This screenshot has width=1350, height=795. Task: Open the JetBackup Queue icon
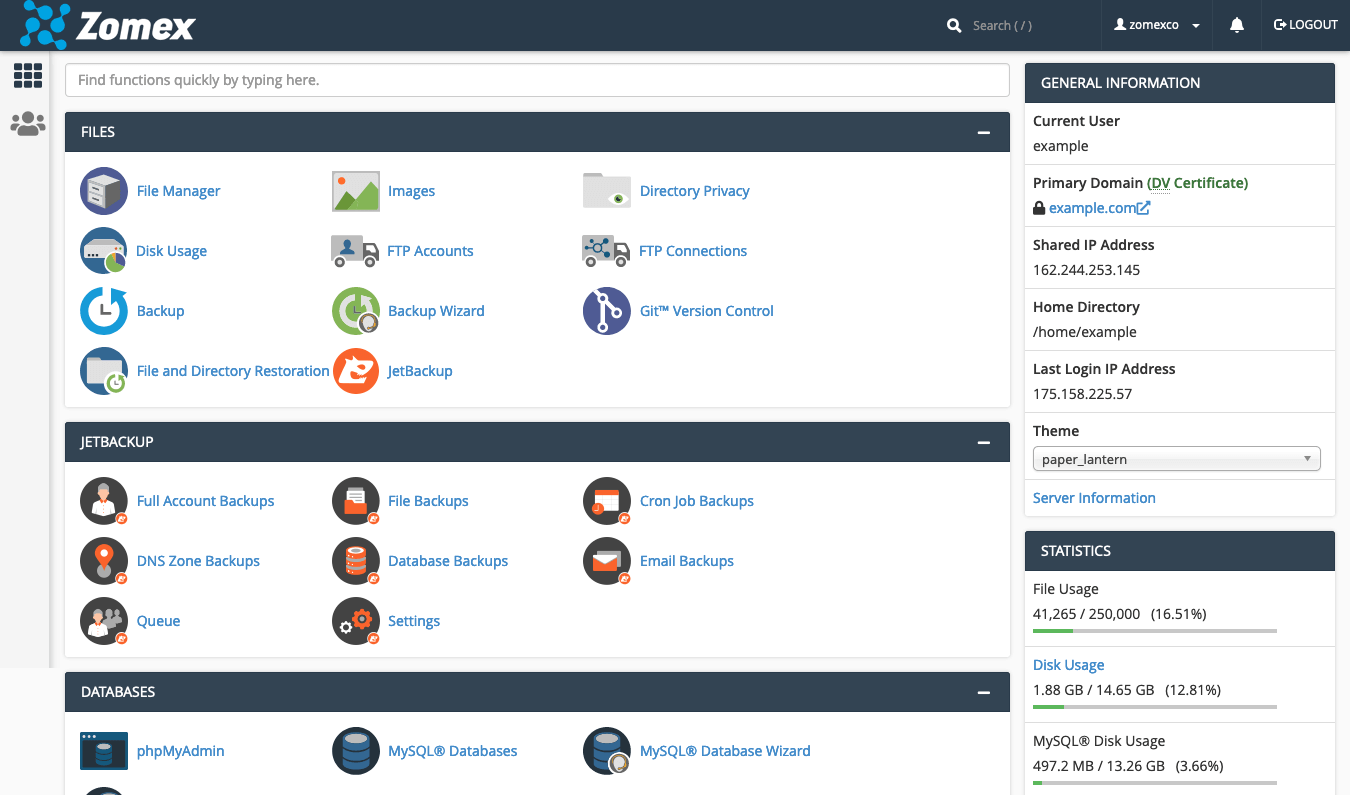(104, 621)
